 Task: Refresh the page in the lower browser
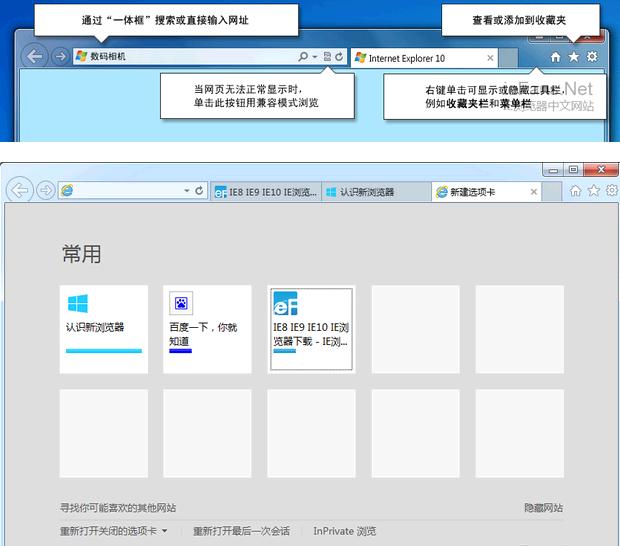tap(199, 190)
